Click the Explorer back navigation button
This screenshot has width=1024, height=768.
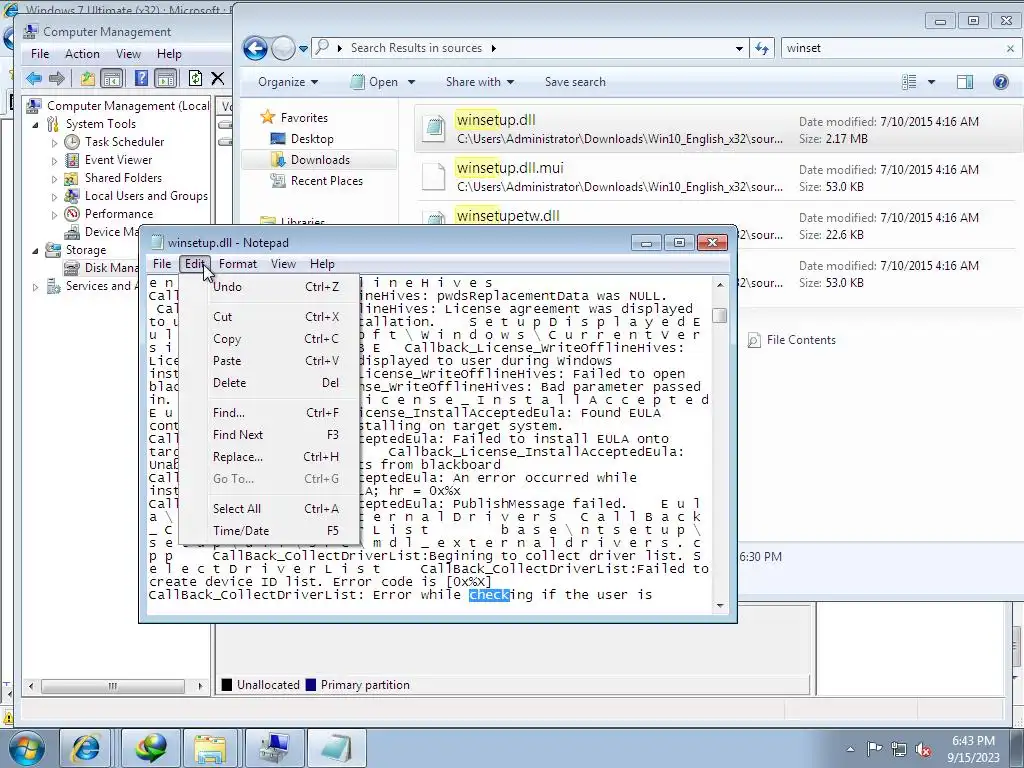(x=255, y=48)
